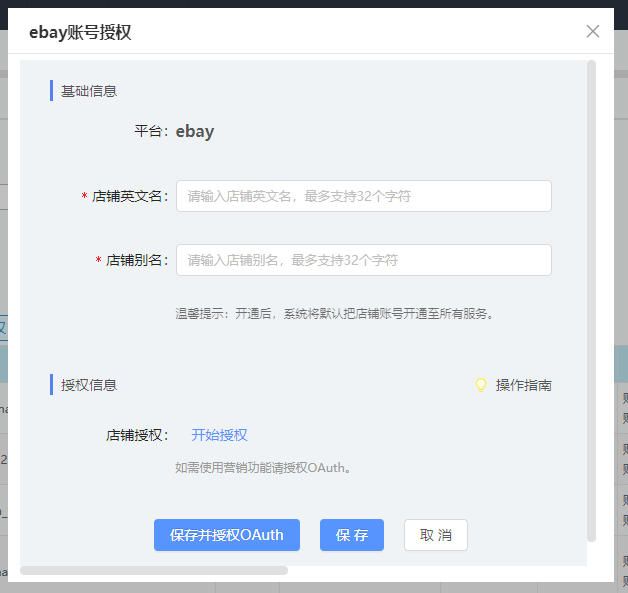Click the 店铺英文名 input field

364,196
